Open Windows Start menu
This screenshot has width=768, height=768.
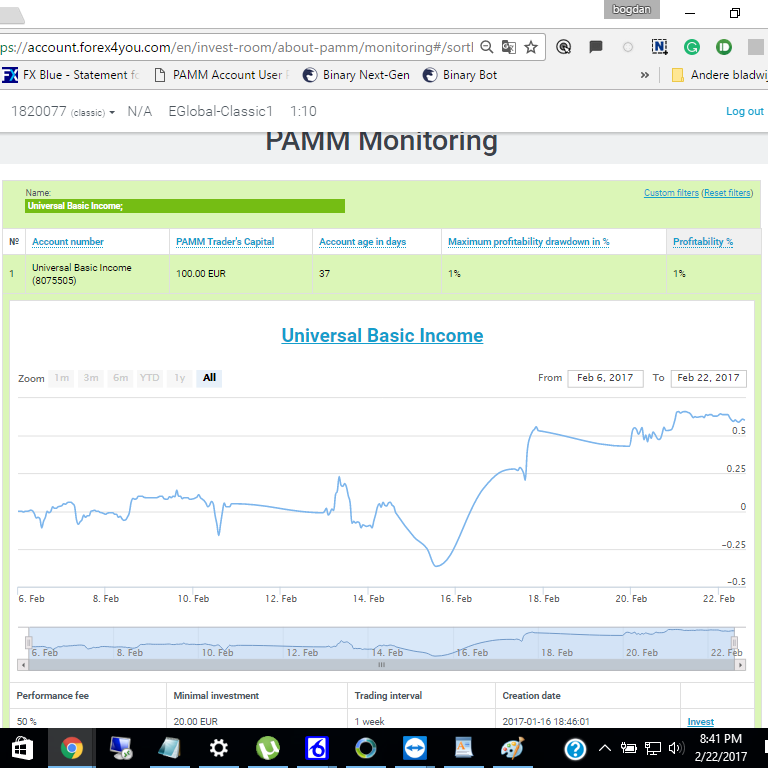pyautogui.click(x=22, y=748)
